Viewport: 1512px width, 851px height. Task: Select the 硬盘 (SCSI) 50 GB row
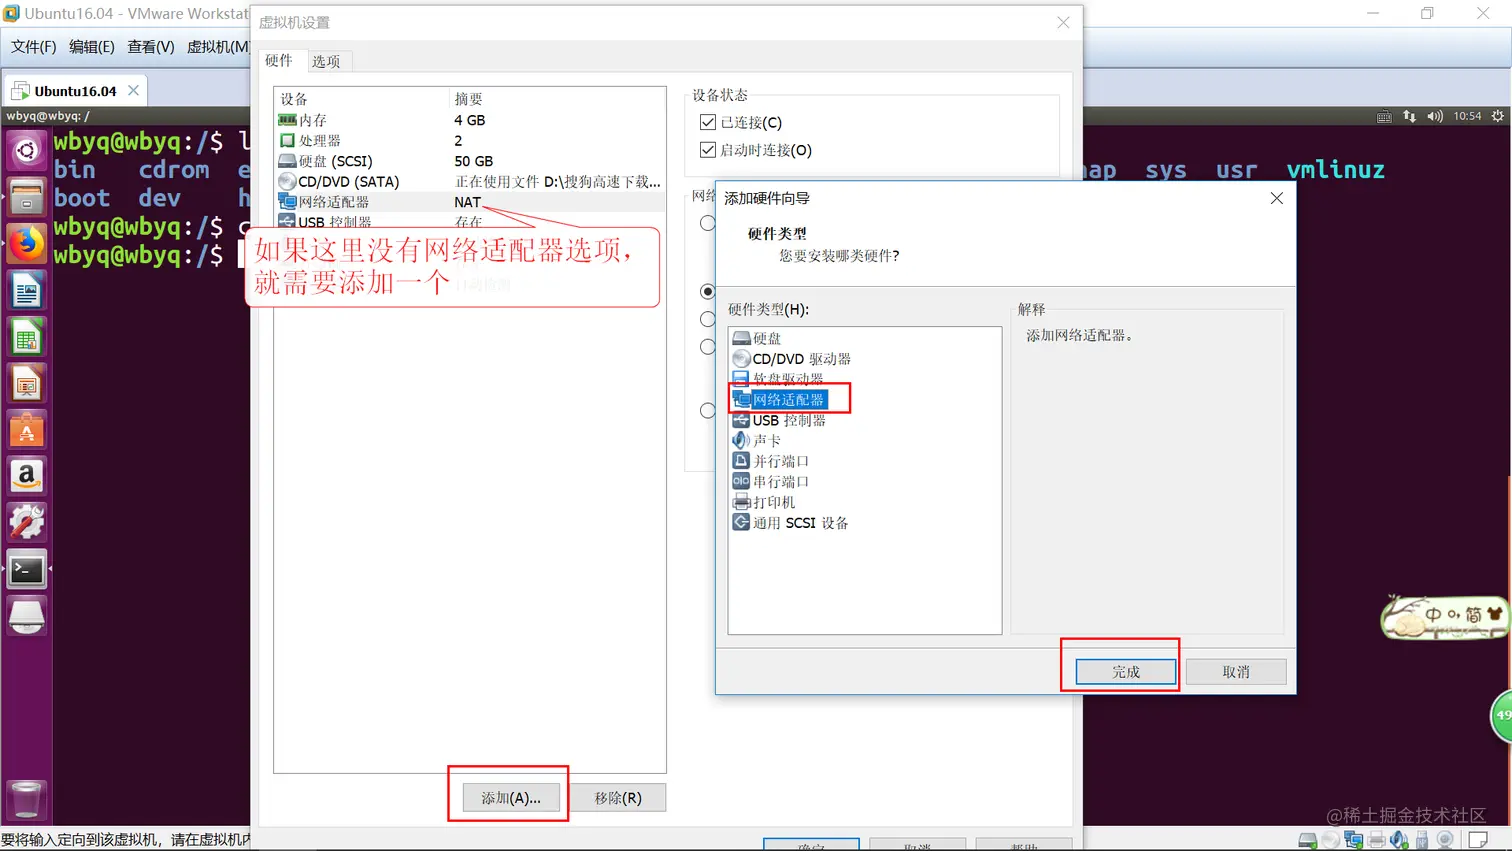click(x=470, y=161)
